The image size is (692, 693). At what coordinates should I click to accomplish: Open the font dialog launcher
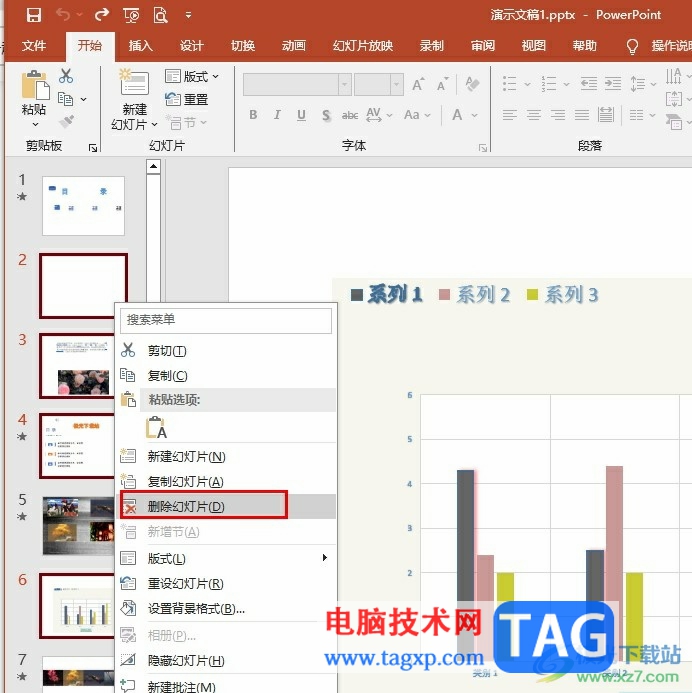483,148
